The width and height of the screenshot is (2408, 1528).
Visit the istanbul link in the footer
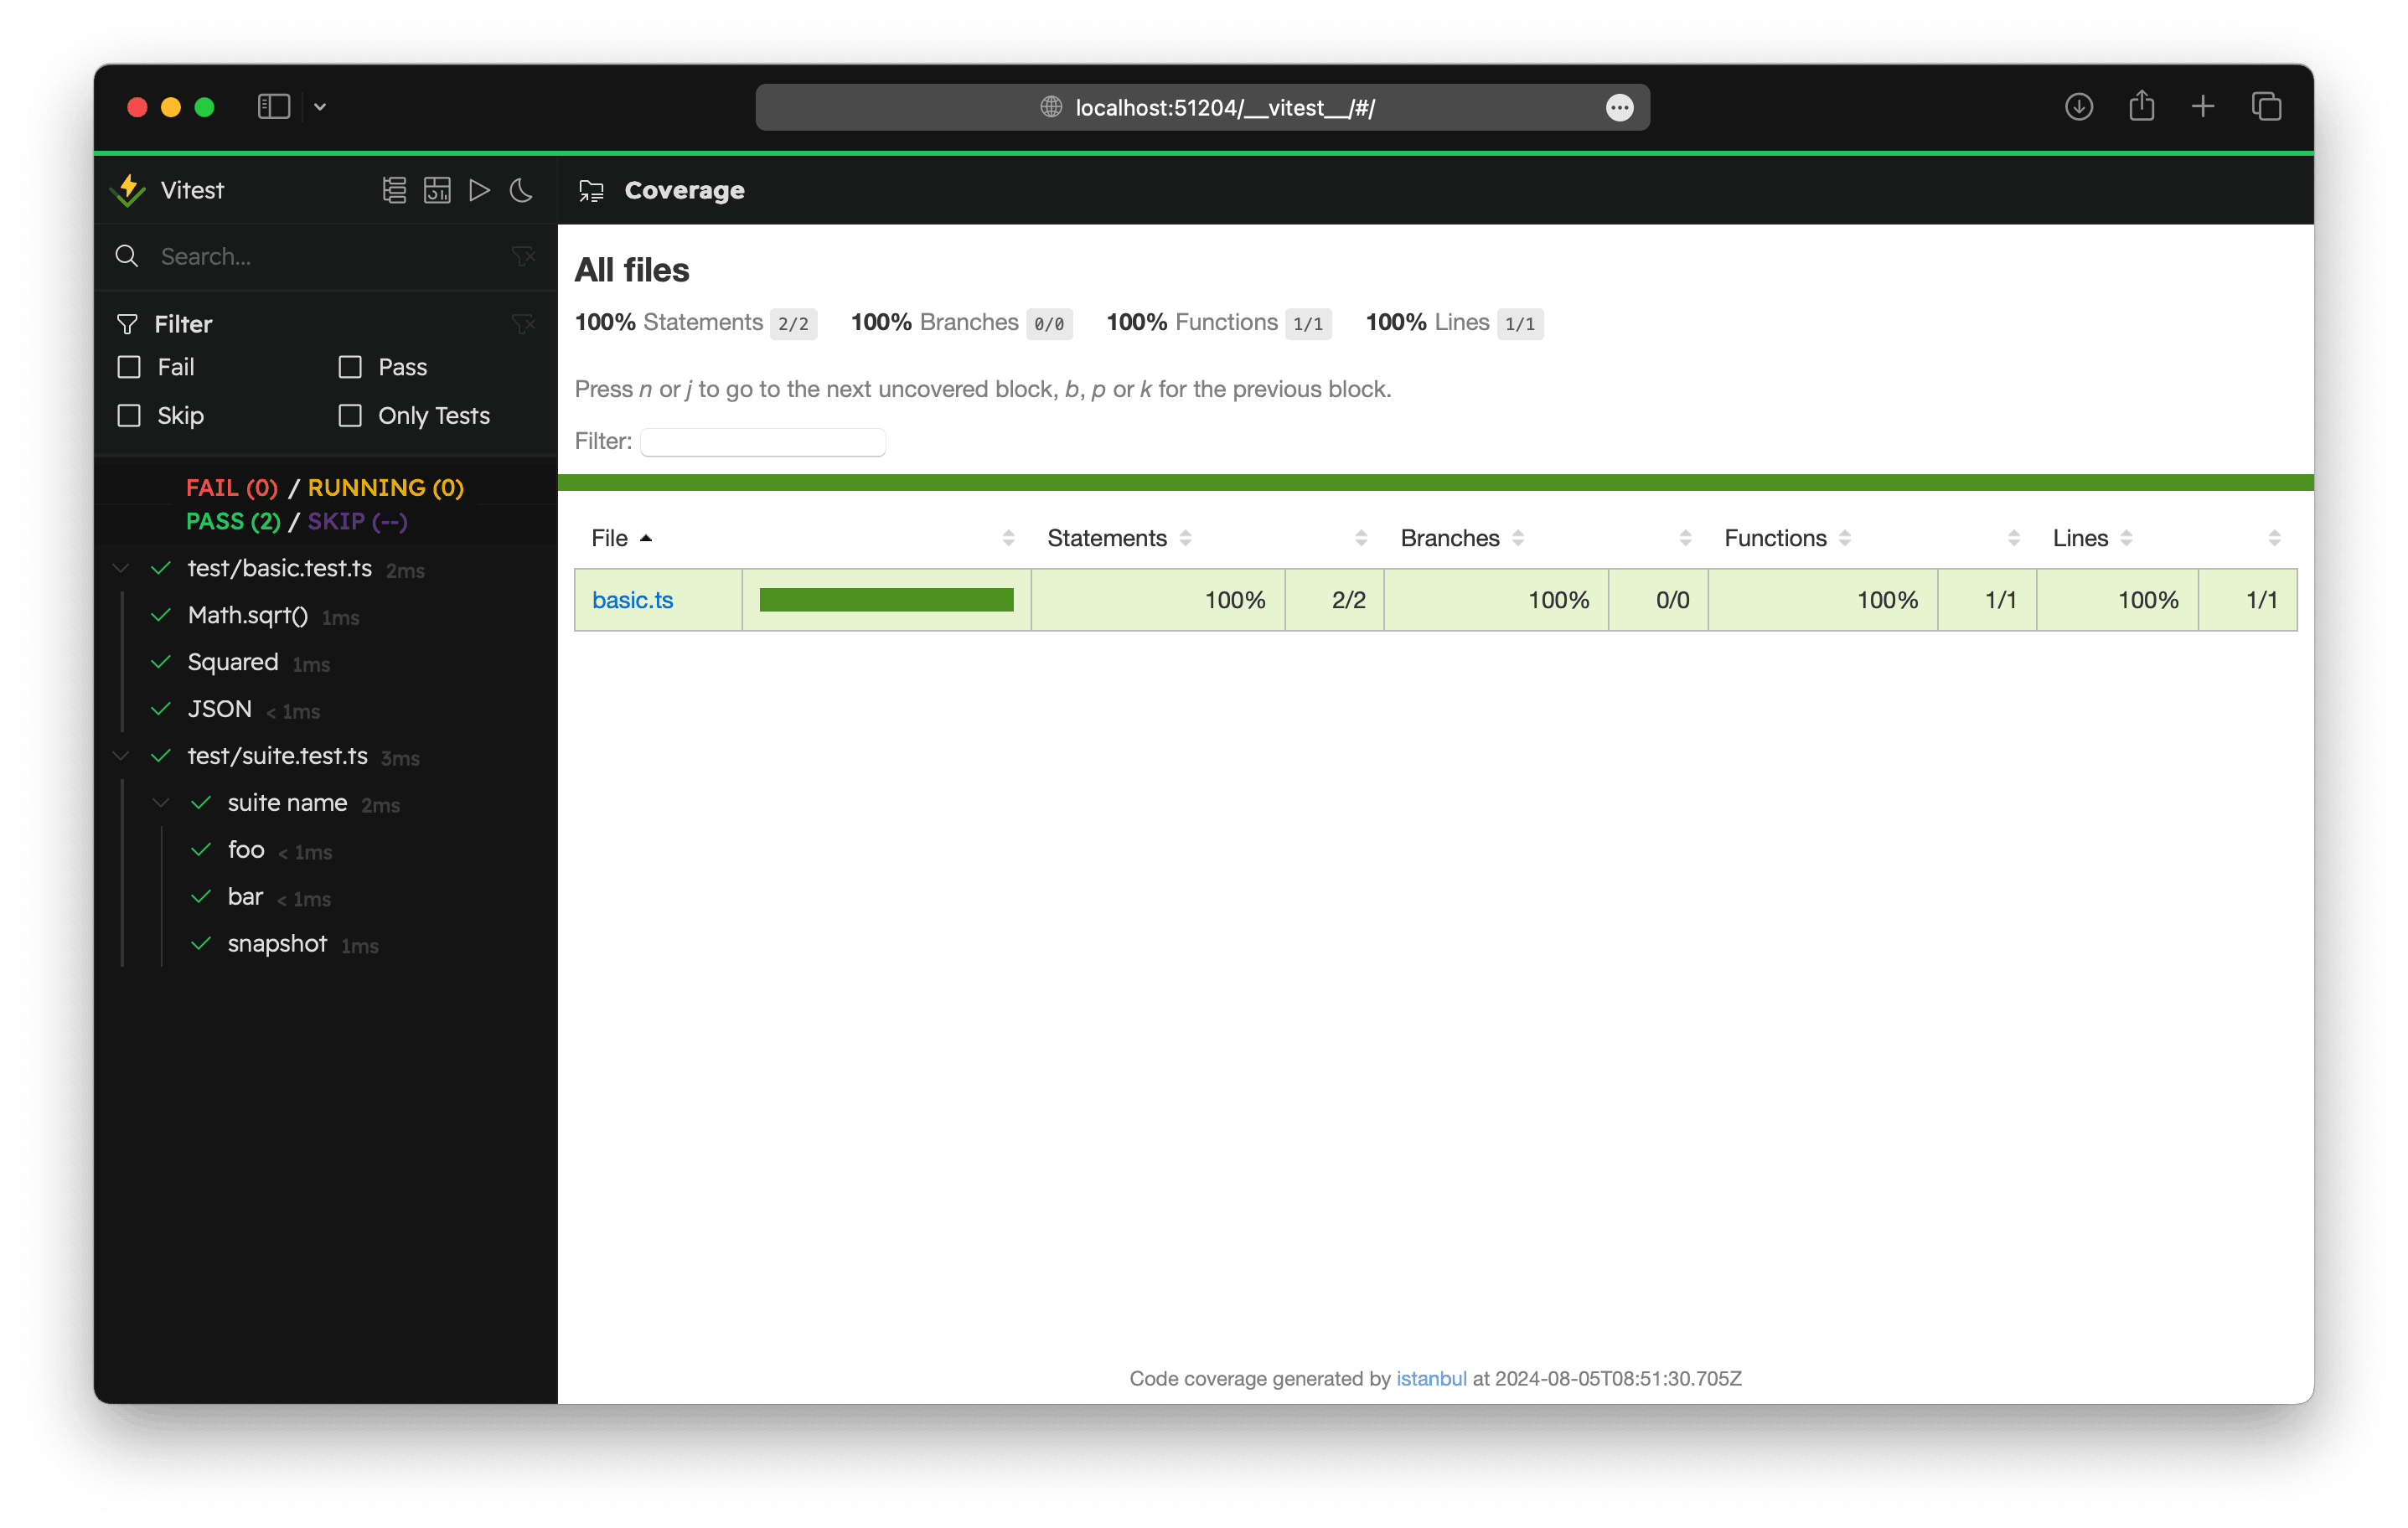(x=1430, y=1378)
